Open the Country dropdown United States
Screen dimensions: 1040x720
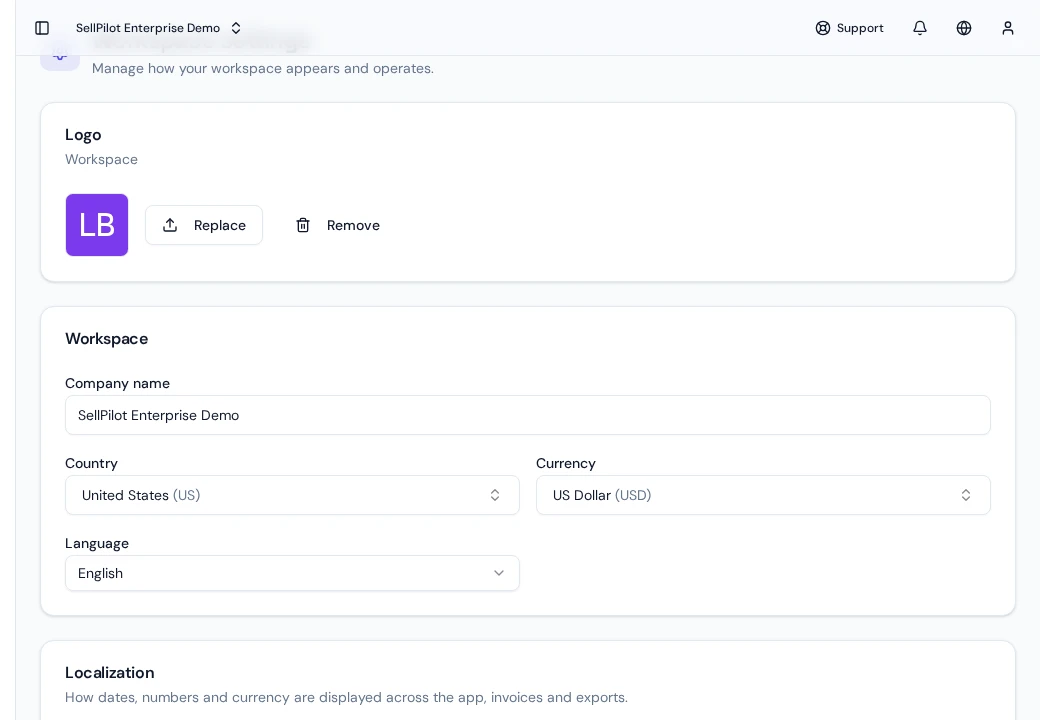(x=292, y=495)
